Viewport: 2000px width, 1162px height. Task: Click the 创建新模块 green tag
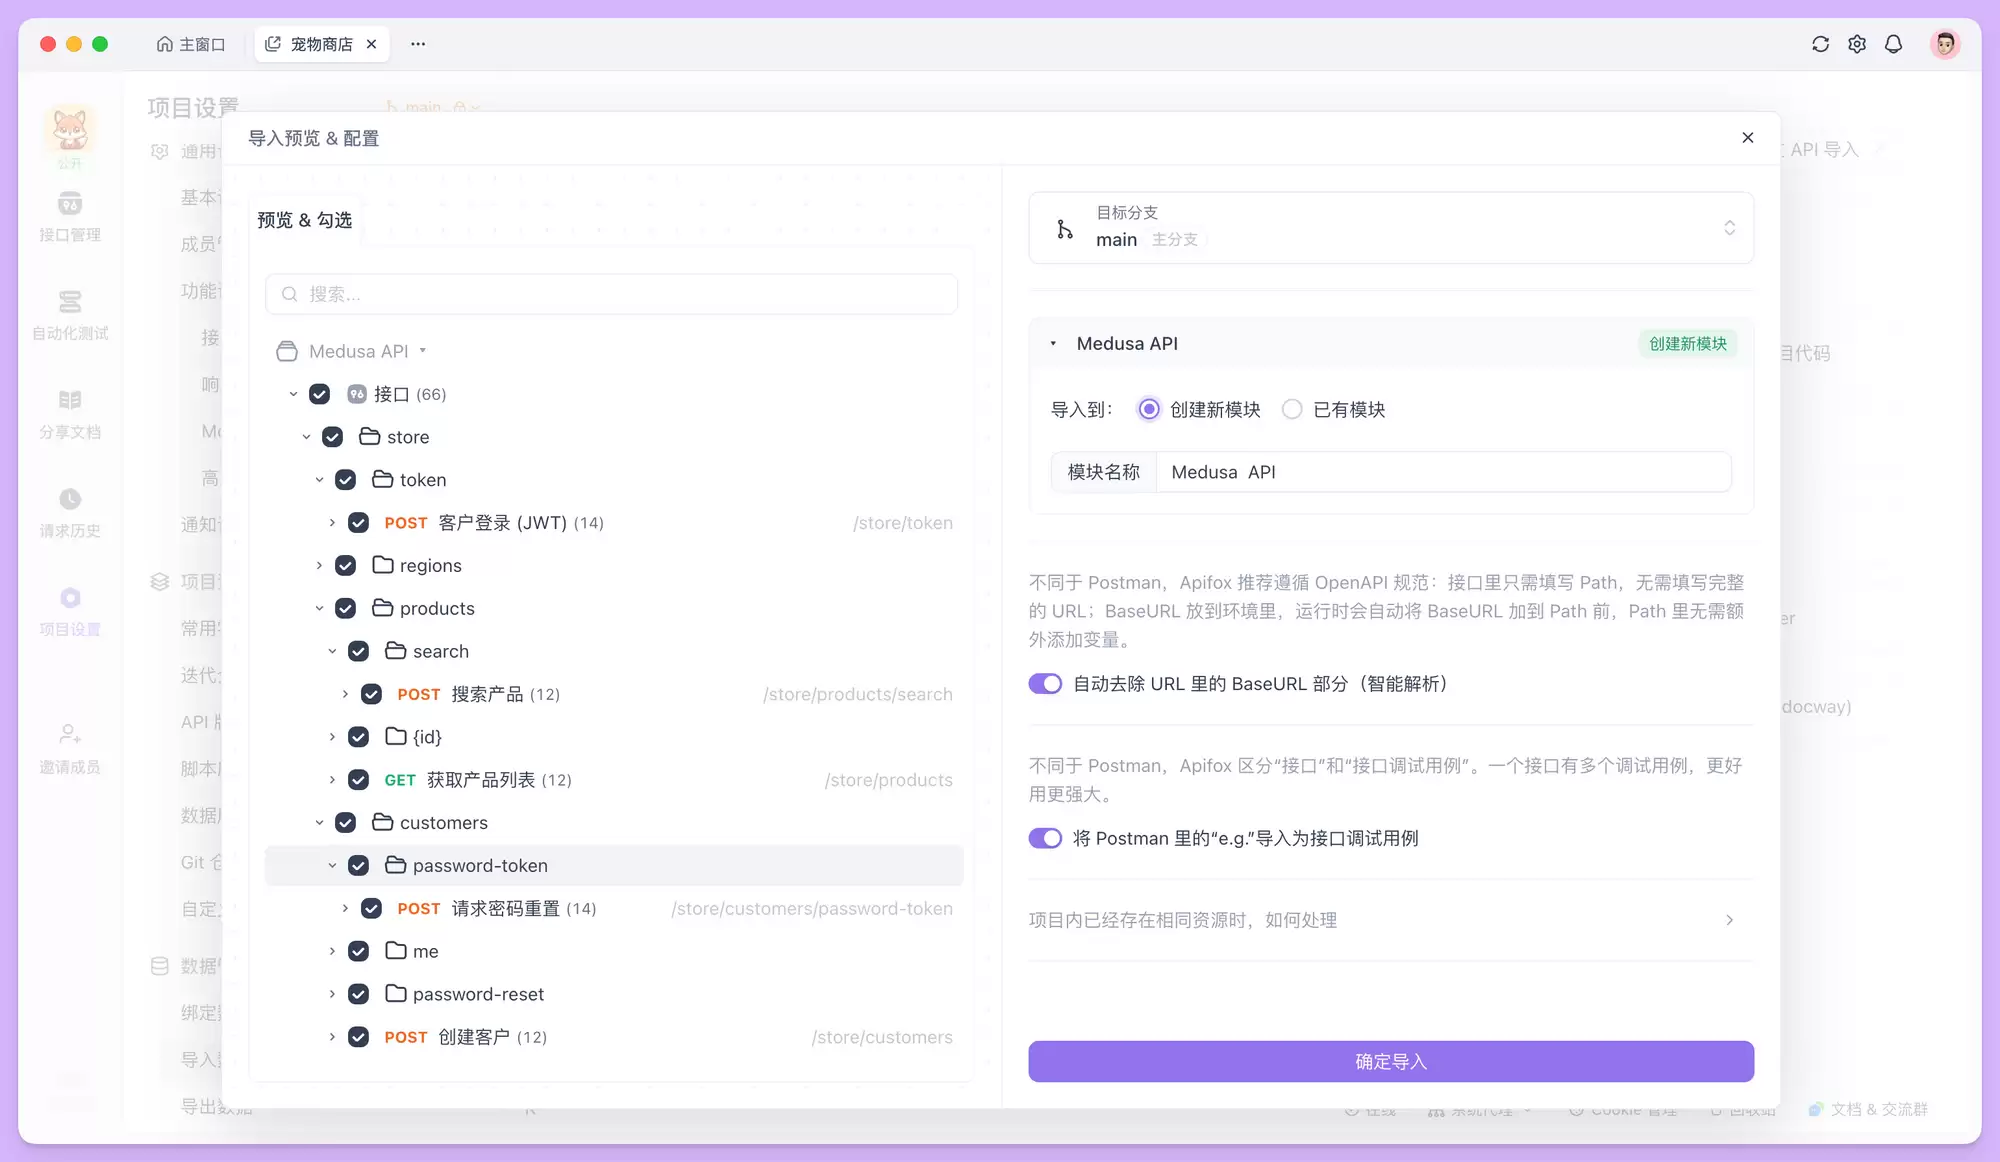1687,344
